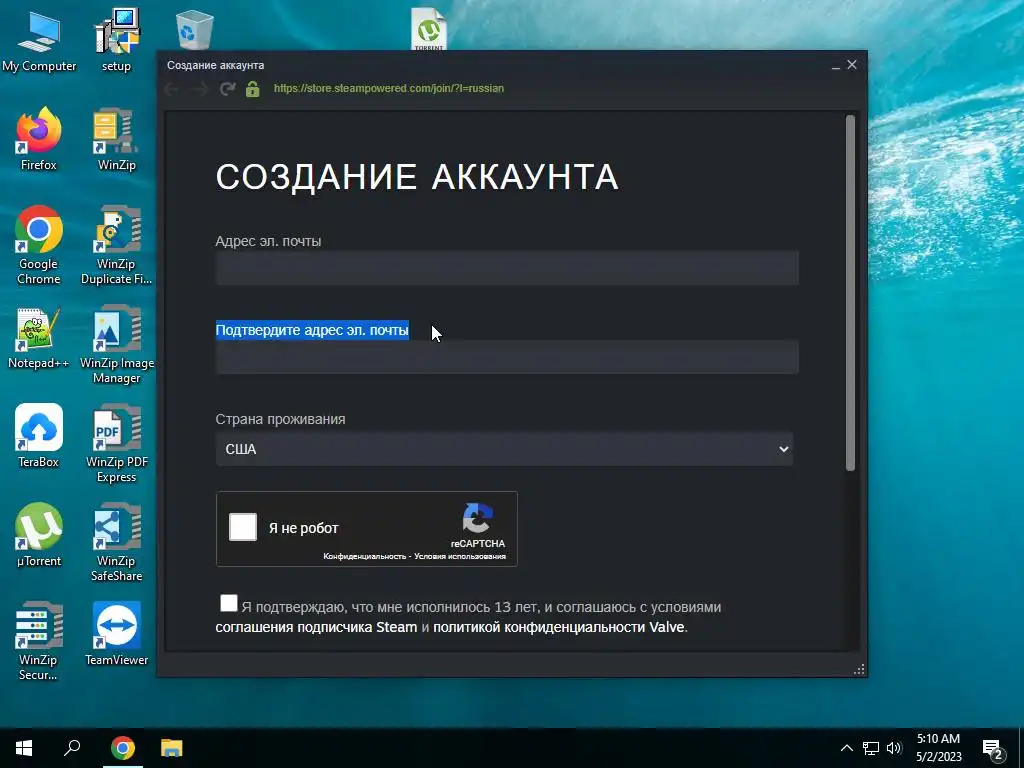Click the store.steampowered.com URL text
1024x768 pixels.
pos(389,88)
